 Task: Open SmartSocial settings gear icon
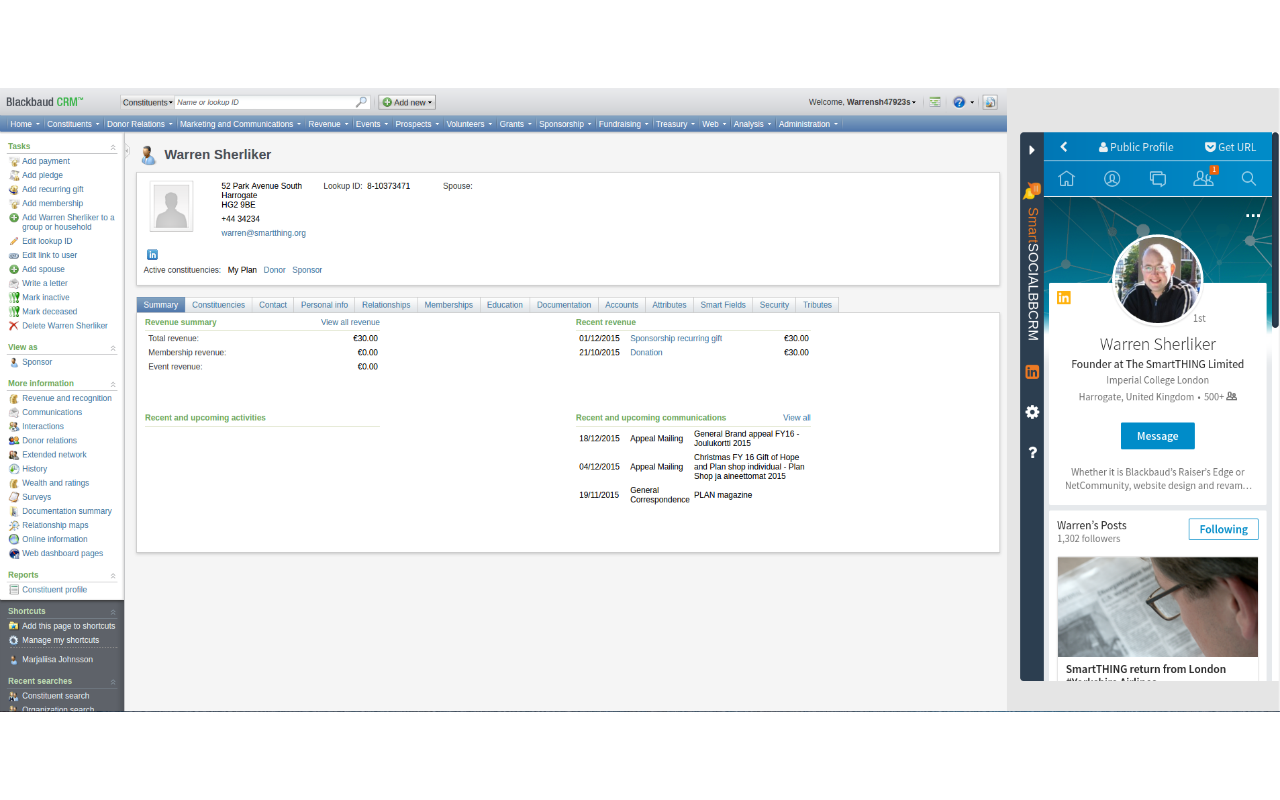(1032, 412)
